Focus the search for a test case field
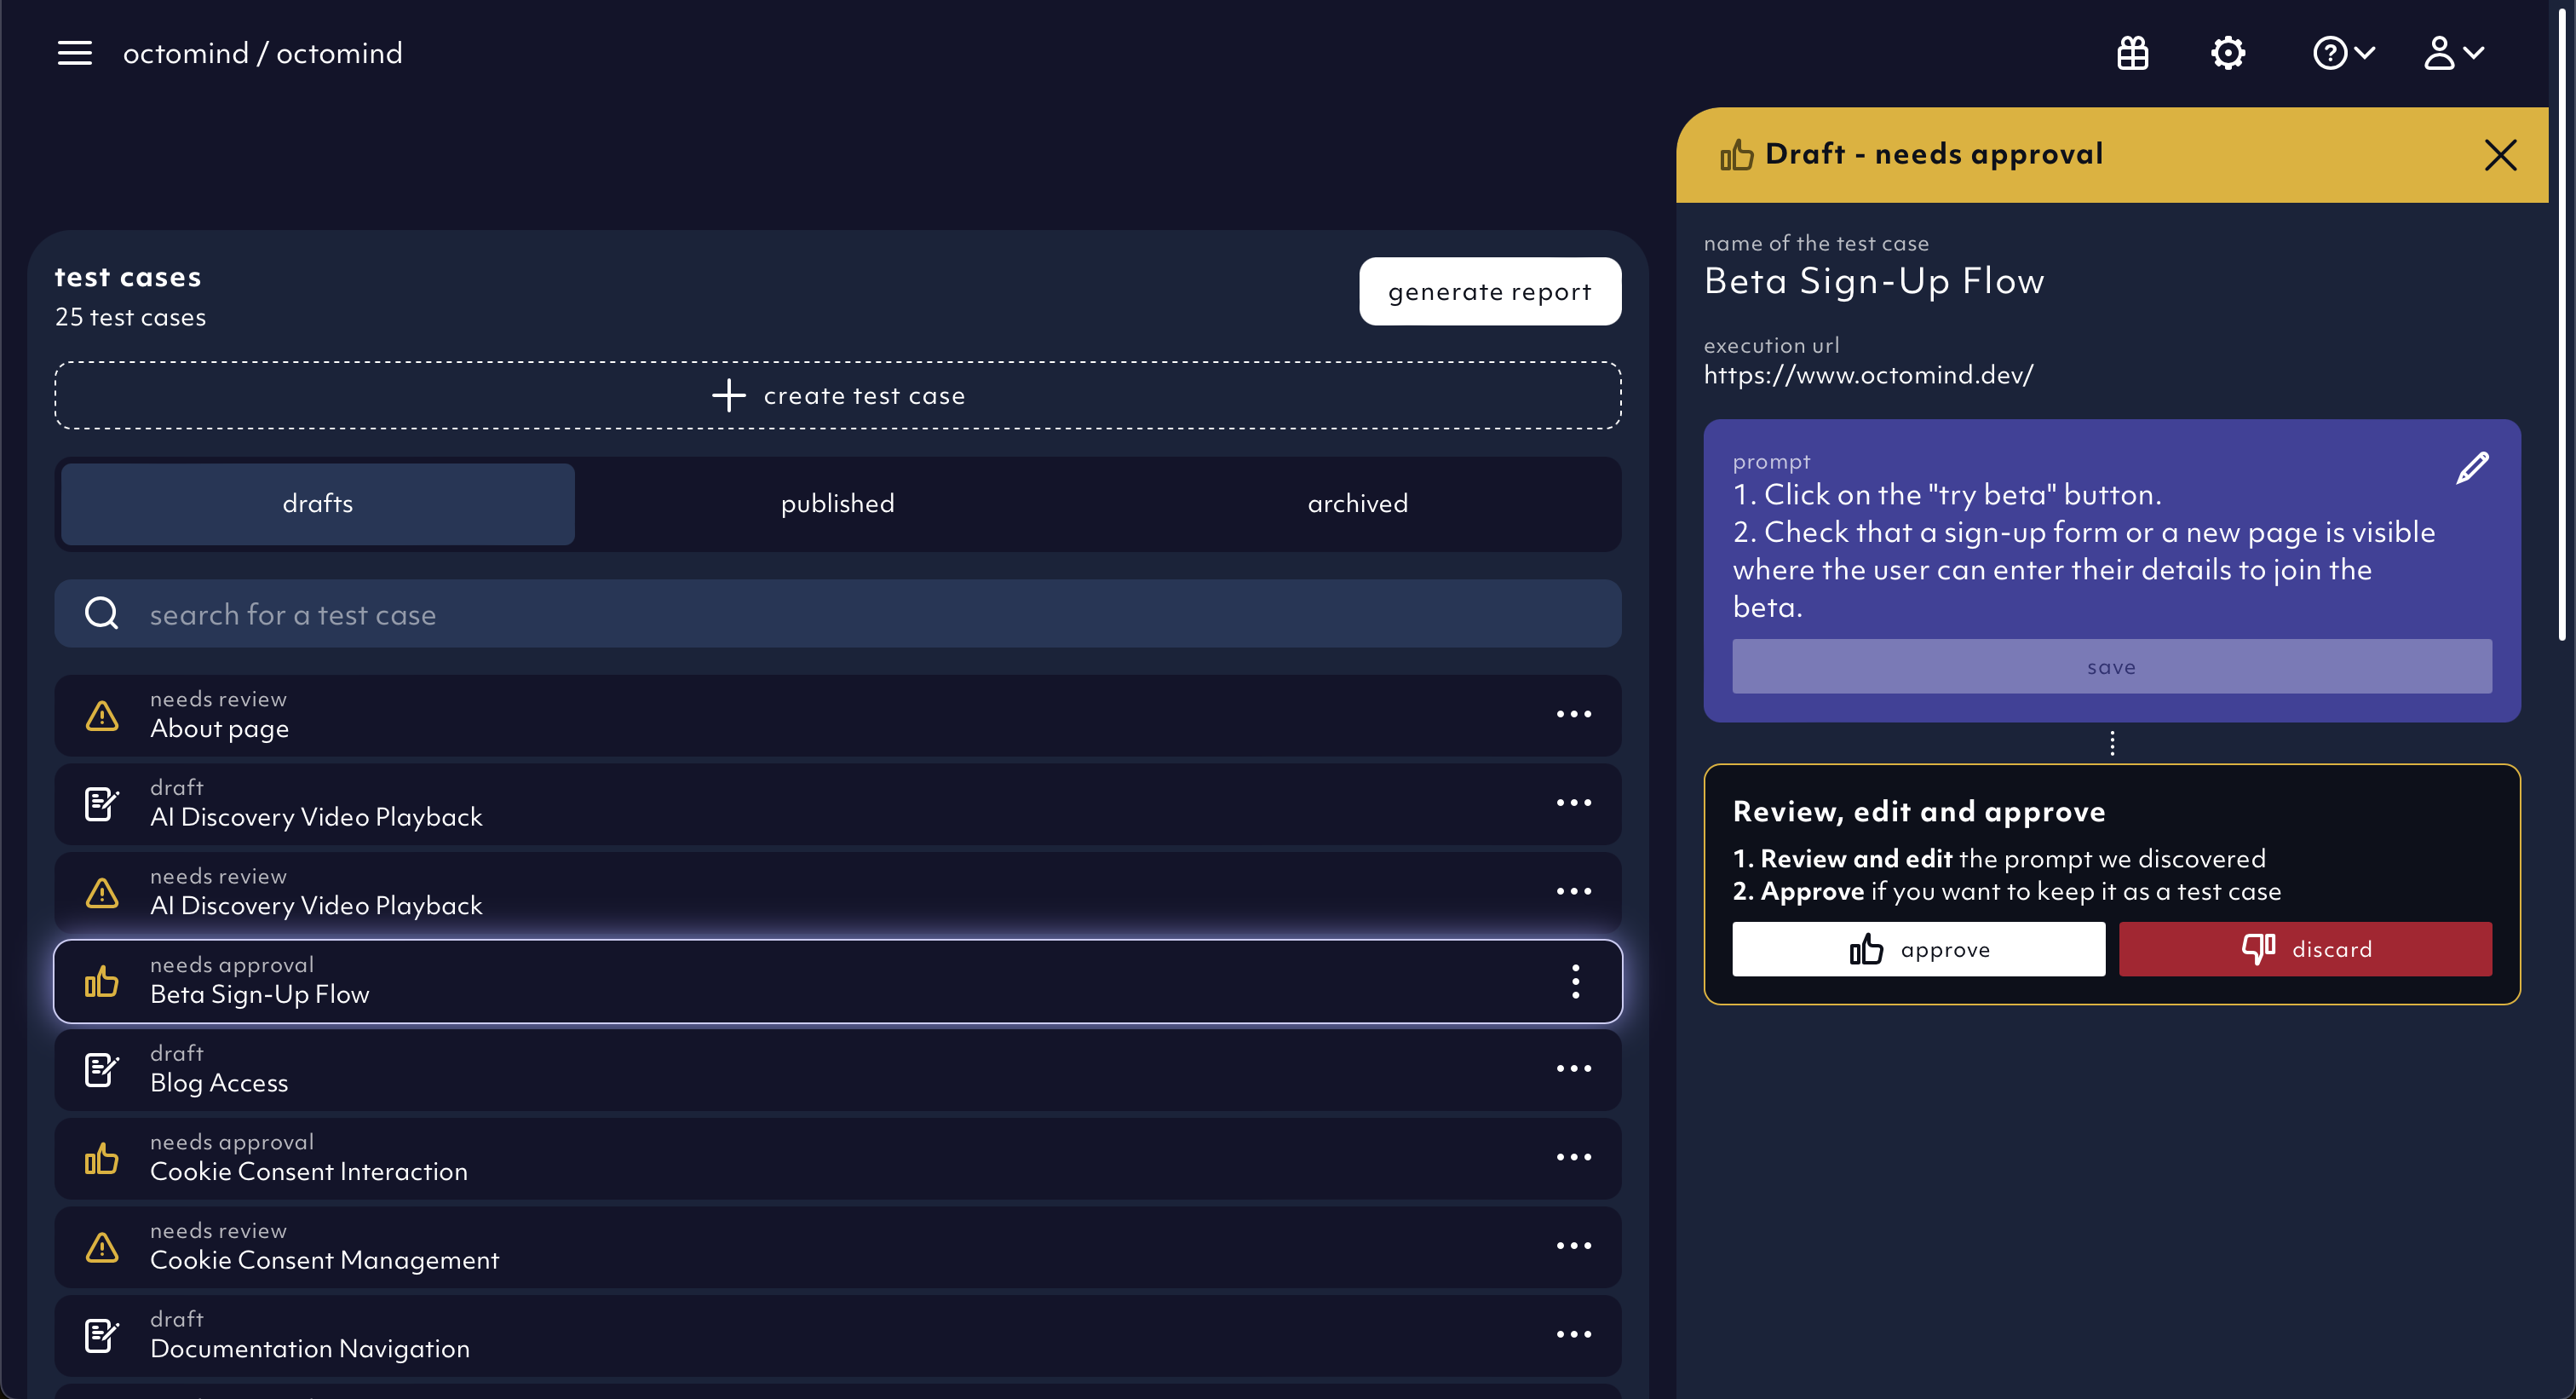Screen dimensions: 2576x1399 837,614
